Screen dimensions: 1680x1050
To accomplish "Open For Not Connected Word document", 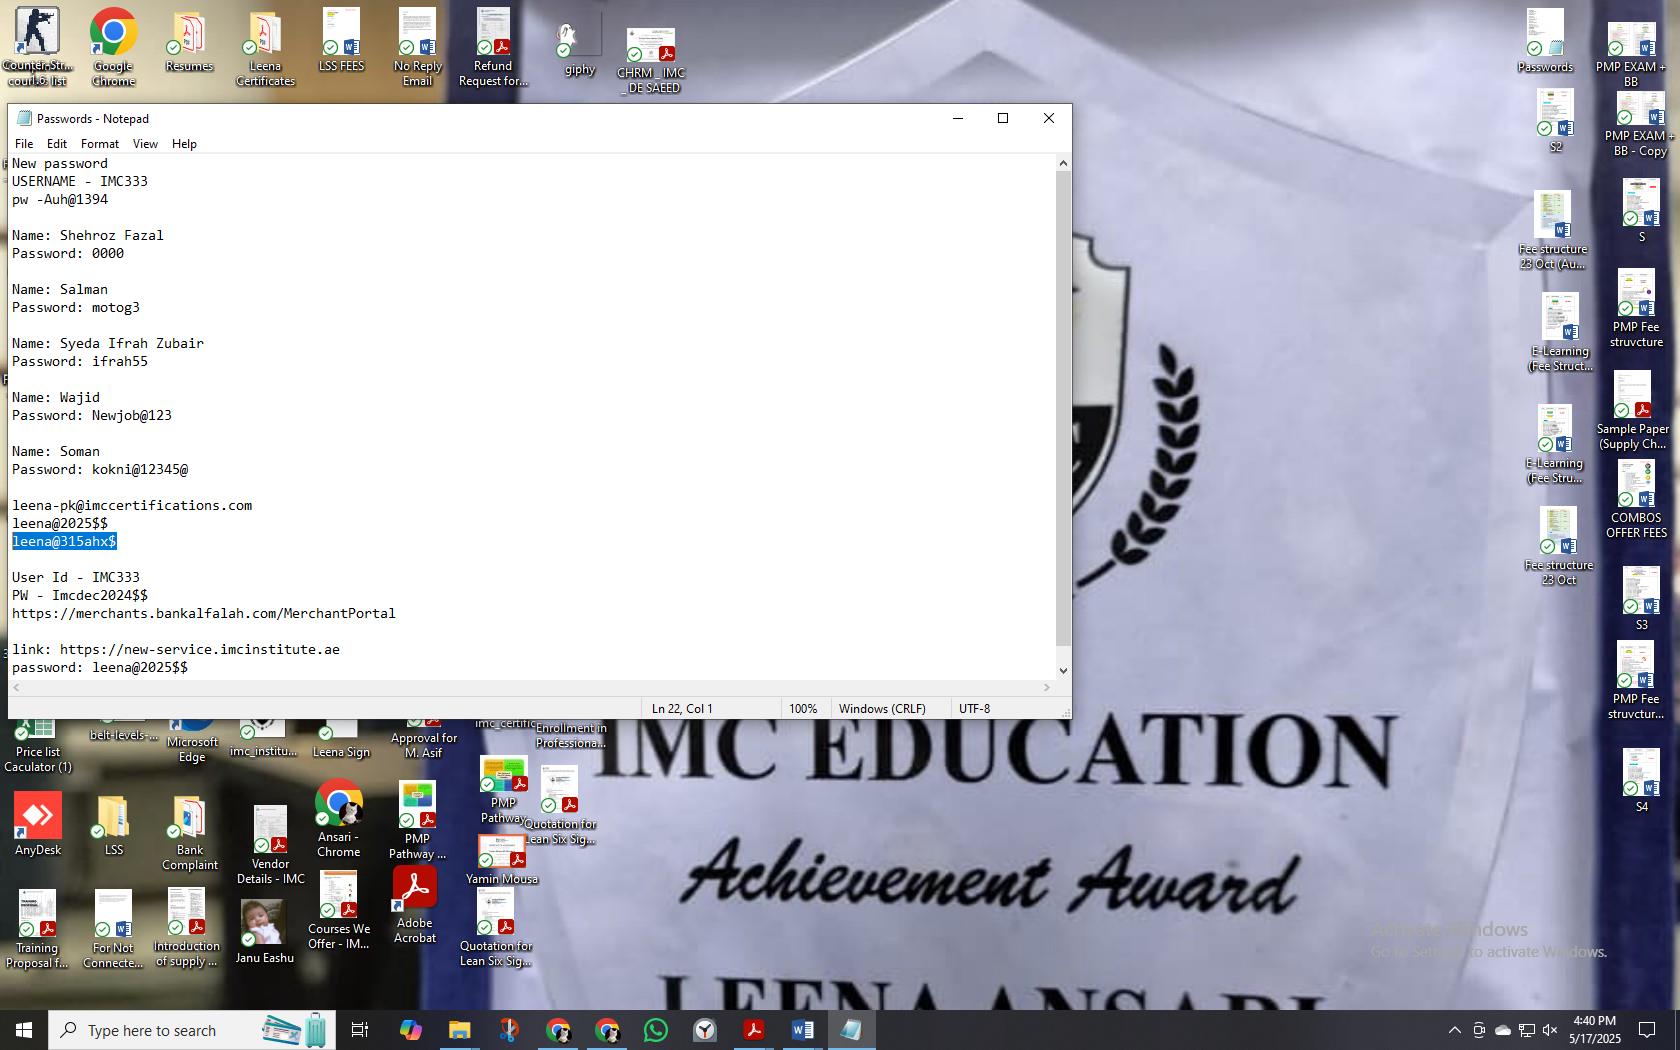I will coord(113,930).
